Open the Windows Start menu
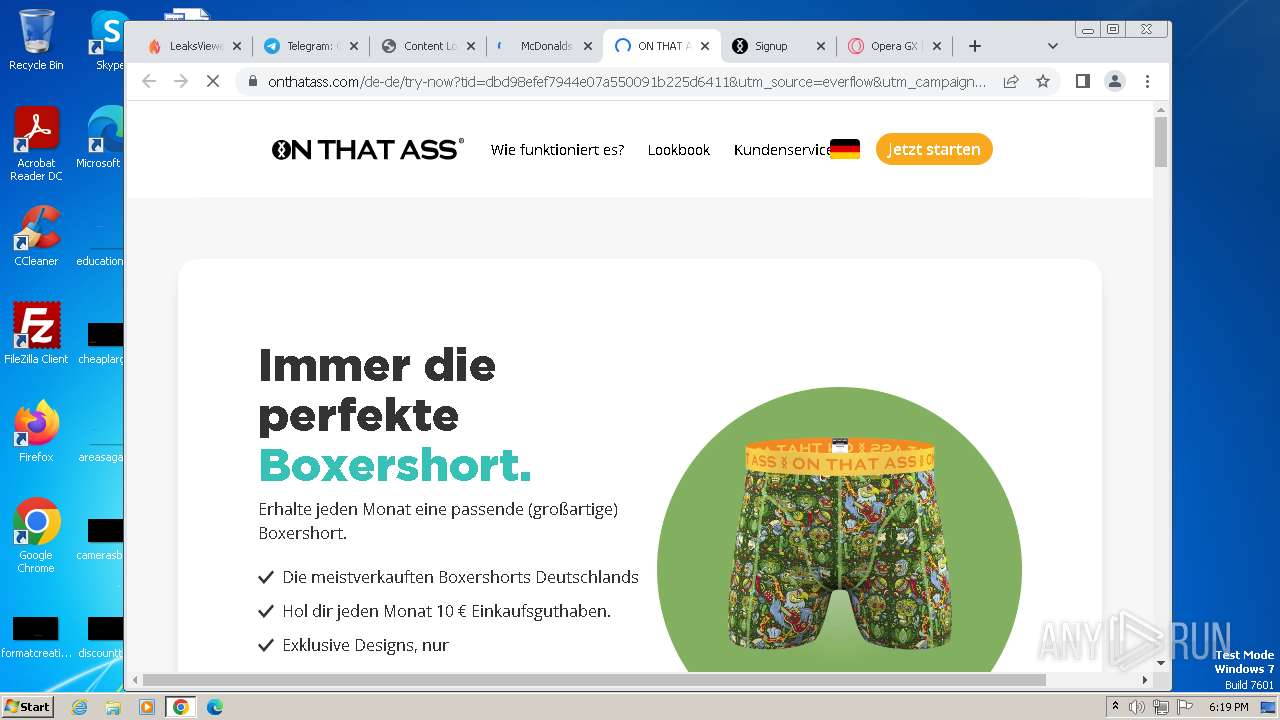Image resolution: width=1280 pixels, height=720 pixels. click(27, 707)
